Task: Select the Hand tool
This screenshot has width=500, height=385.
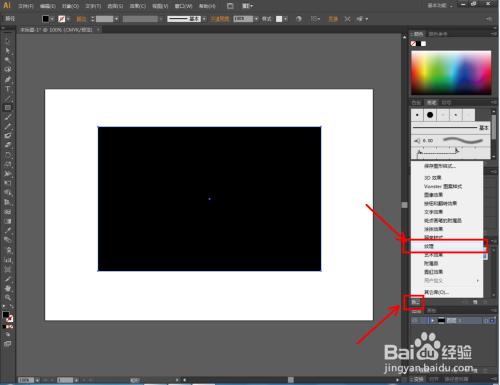Action: coord(8,288)
